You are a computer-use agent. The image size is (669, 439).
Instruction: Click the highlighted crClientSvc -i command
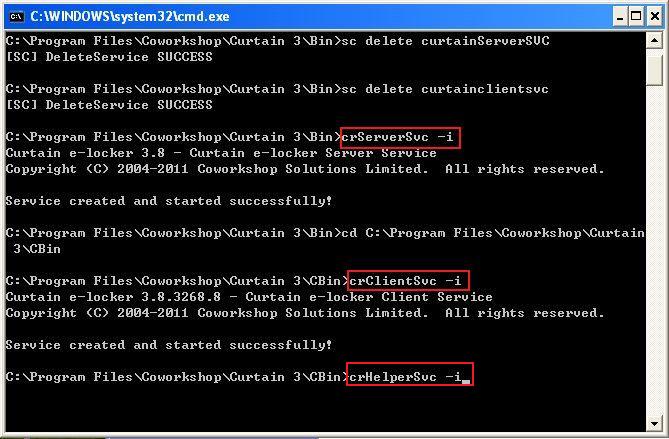tap(407, 281)
